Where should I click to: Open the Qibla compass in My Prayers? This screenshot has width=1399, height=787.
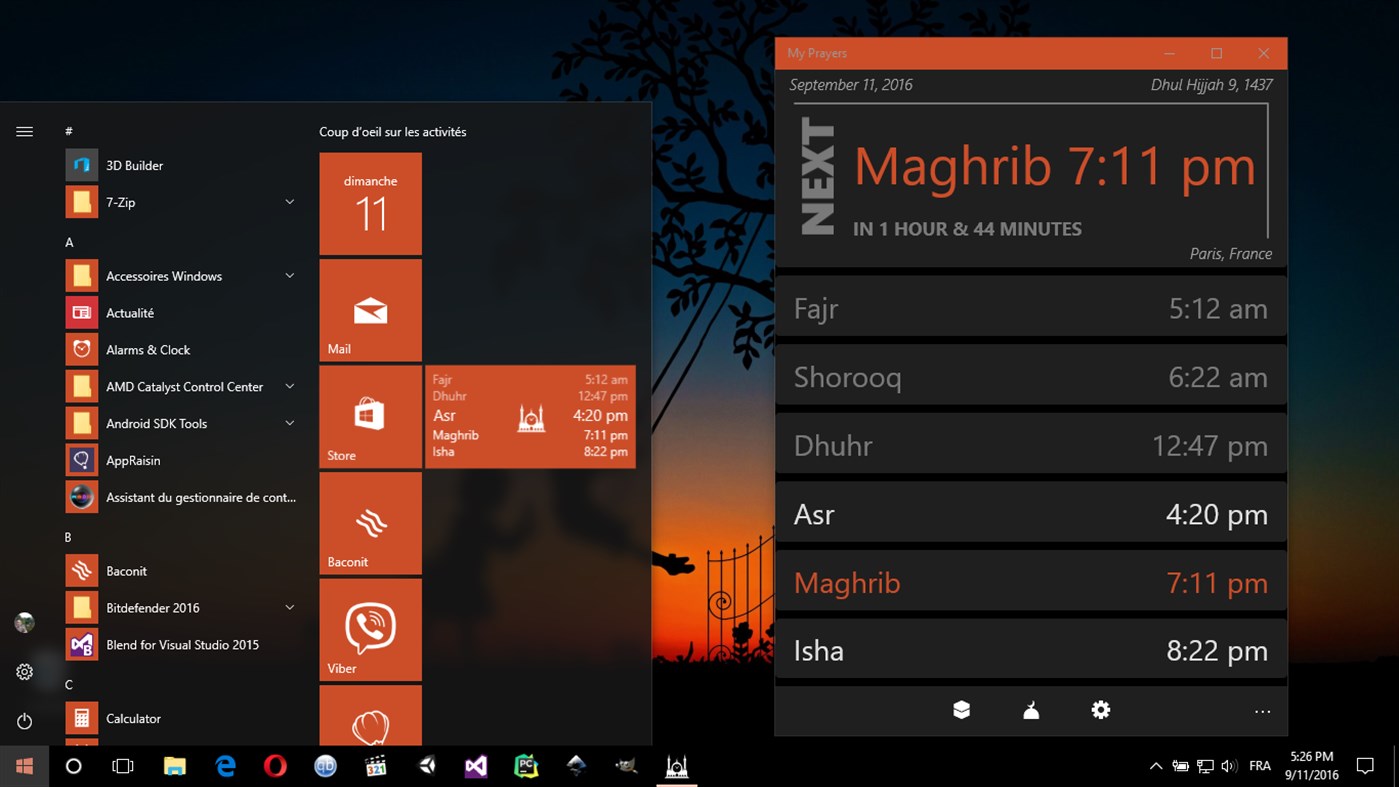pyautogui.click(x=961, y=709)
